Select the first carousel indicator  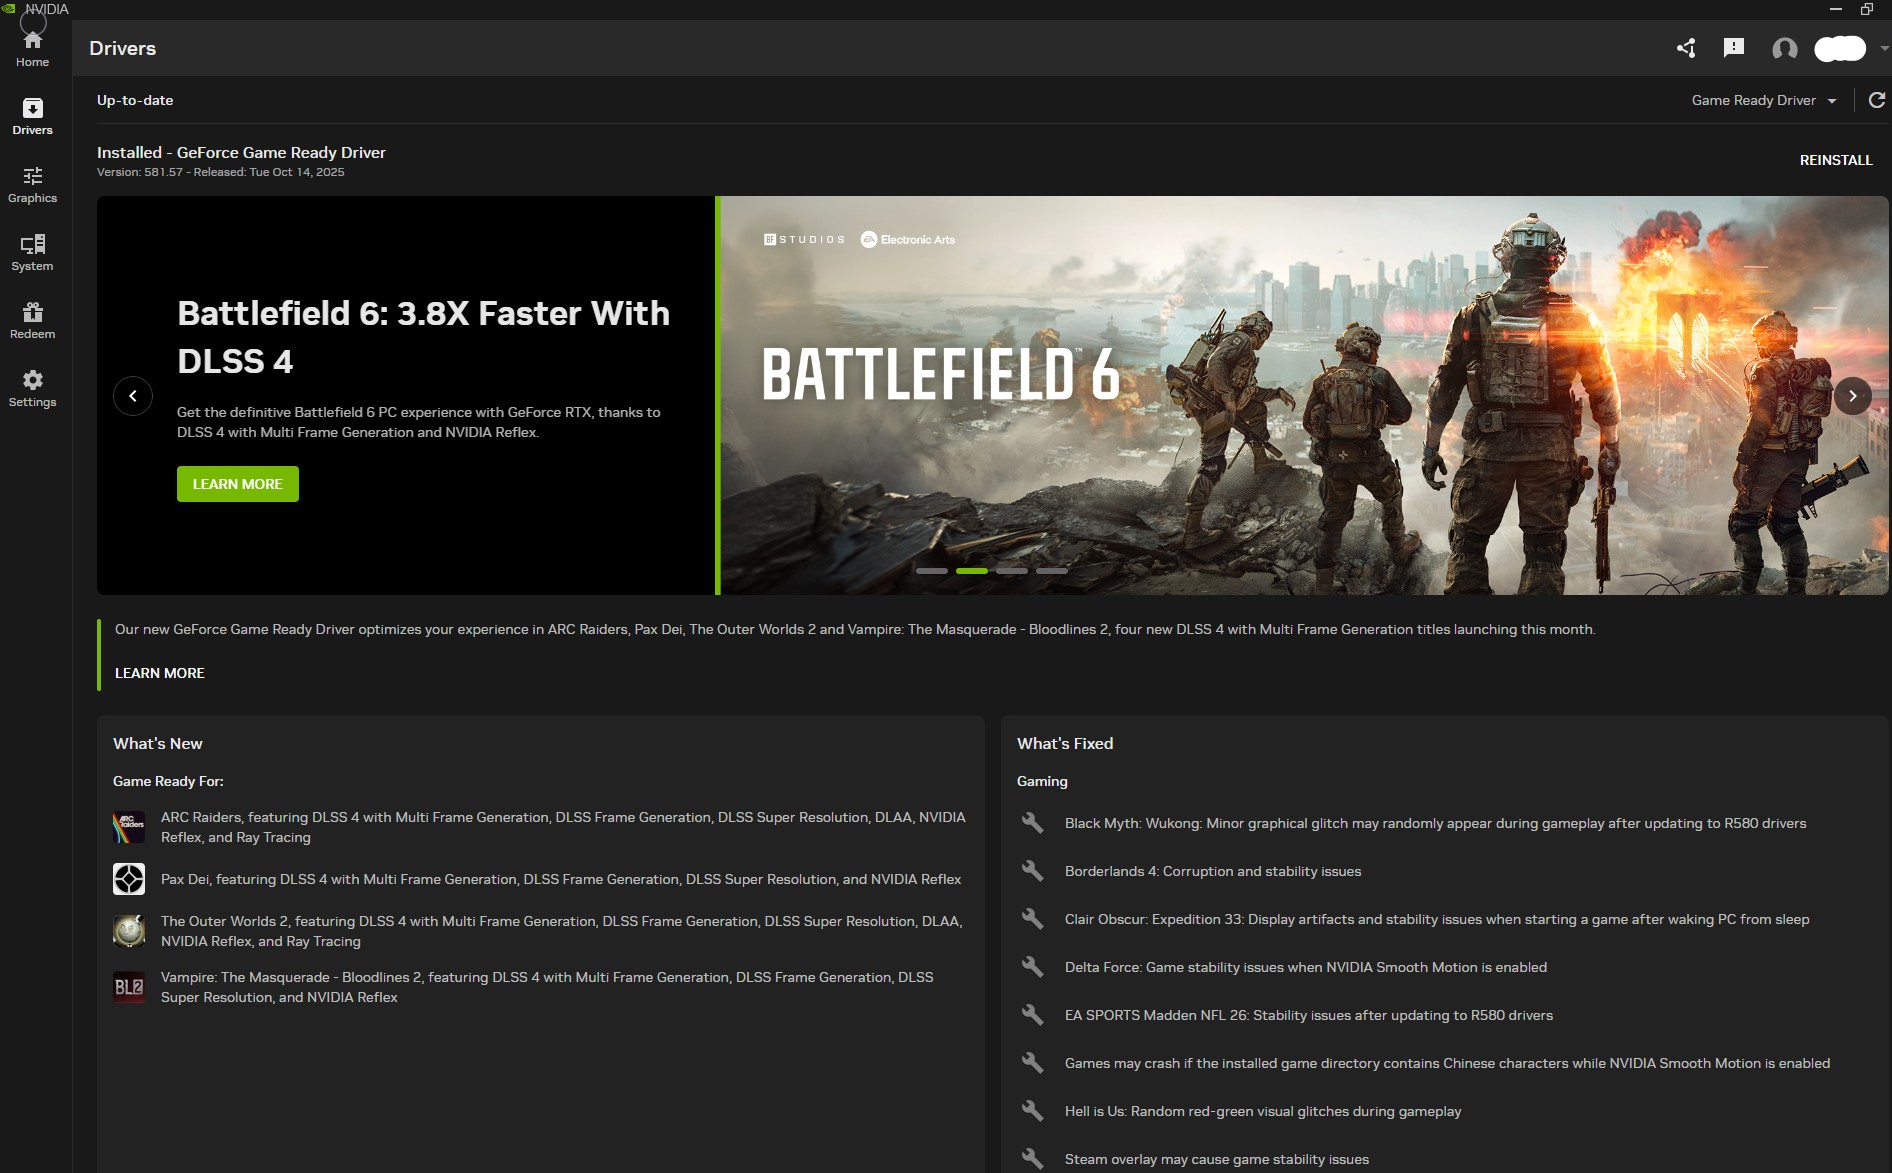point(932,571)
